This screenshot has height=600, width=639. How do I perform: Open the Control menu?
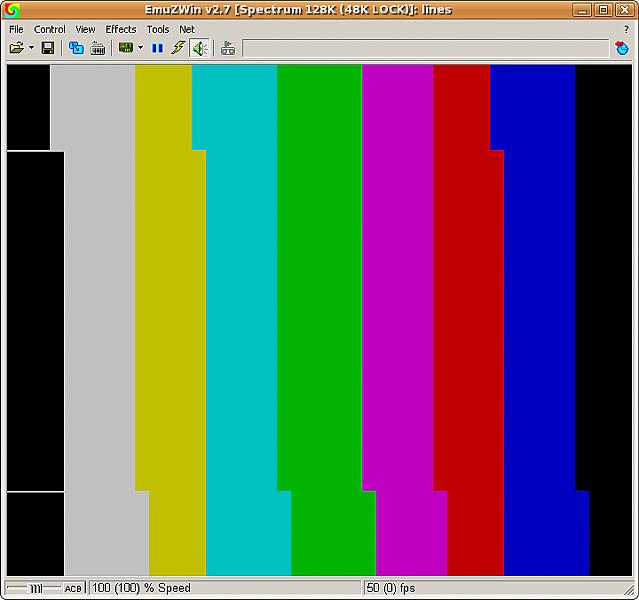[x=49, y=29]
